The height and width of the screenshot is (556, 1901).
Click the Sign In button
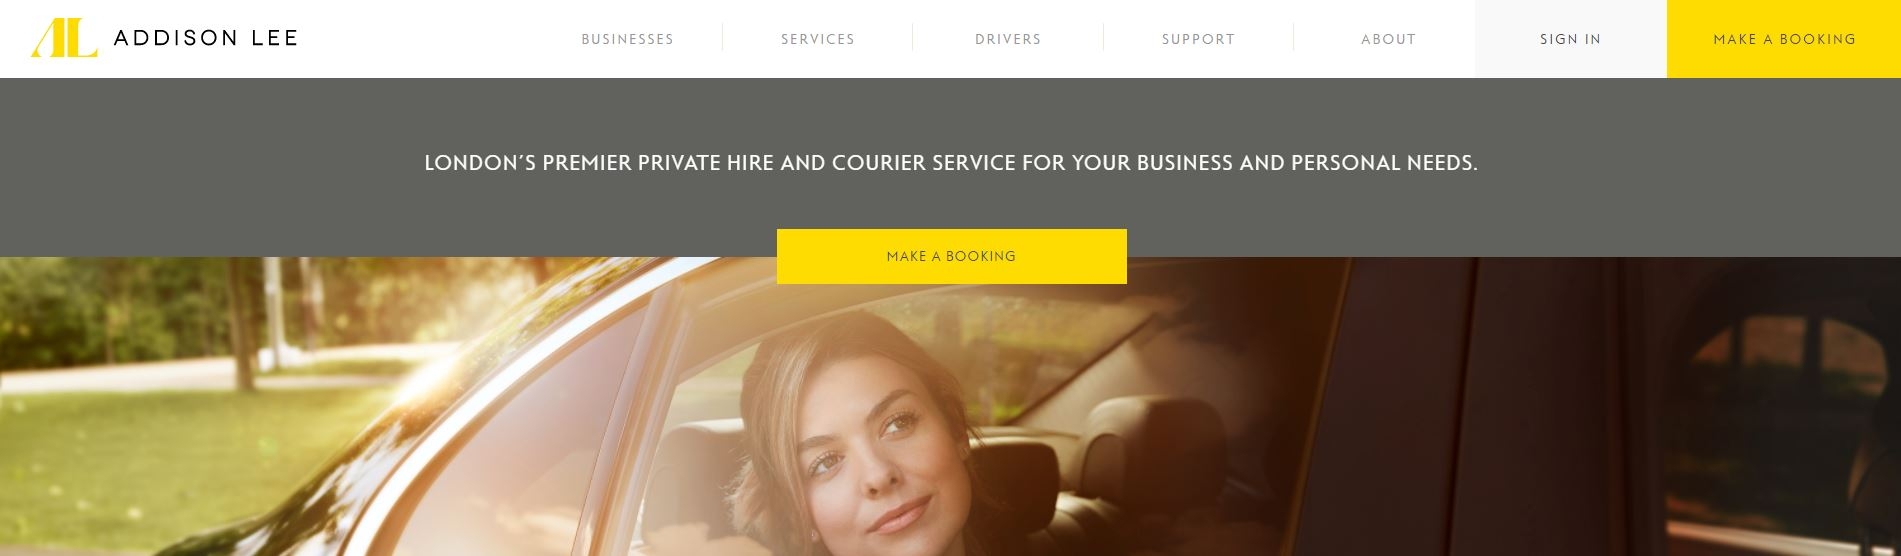(x=1570, y=39)
